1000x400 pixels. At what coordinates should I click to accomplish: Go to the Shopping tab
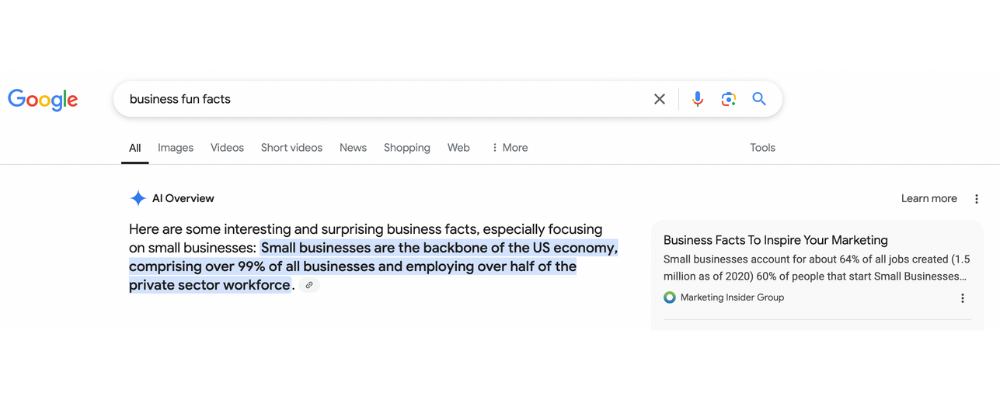[406, 147]
